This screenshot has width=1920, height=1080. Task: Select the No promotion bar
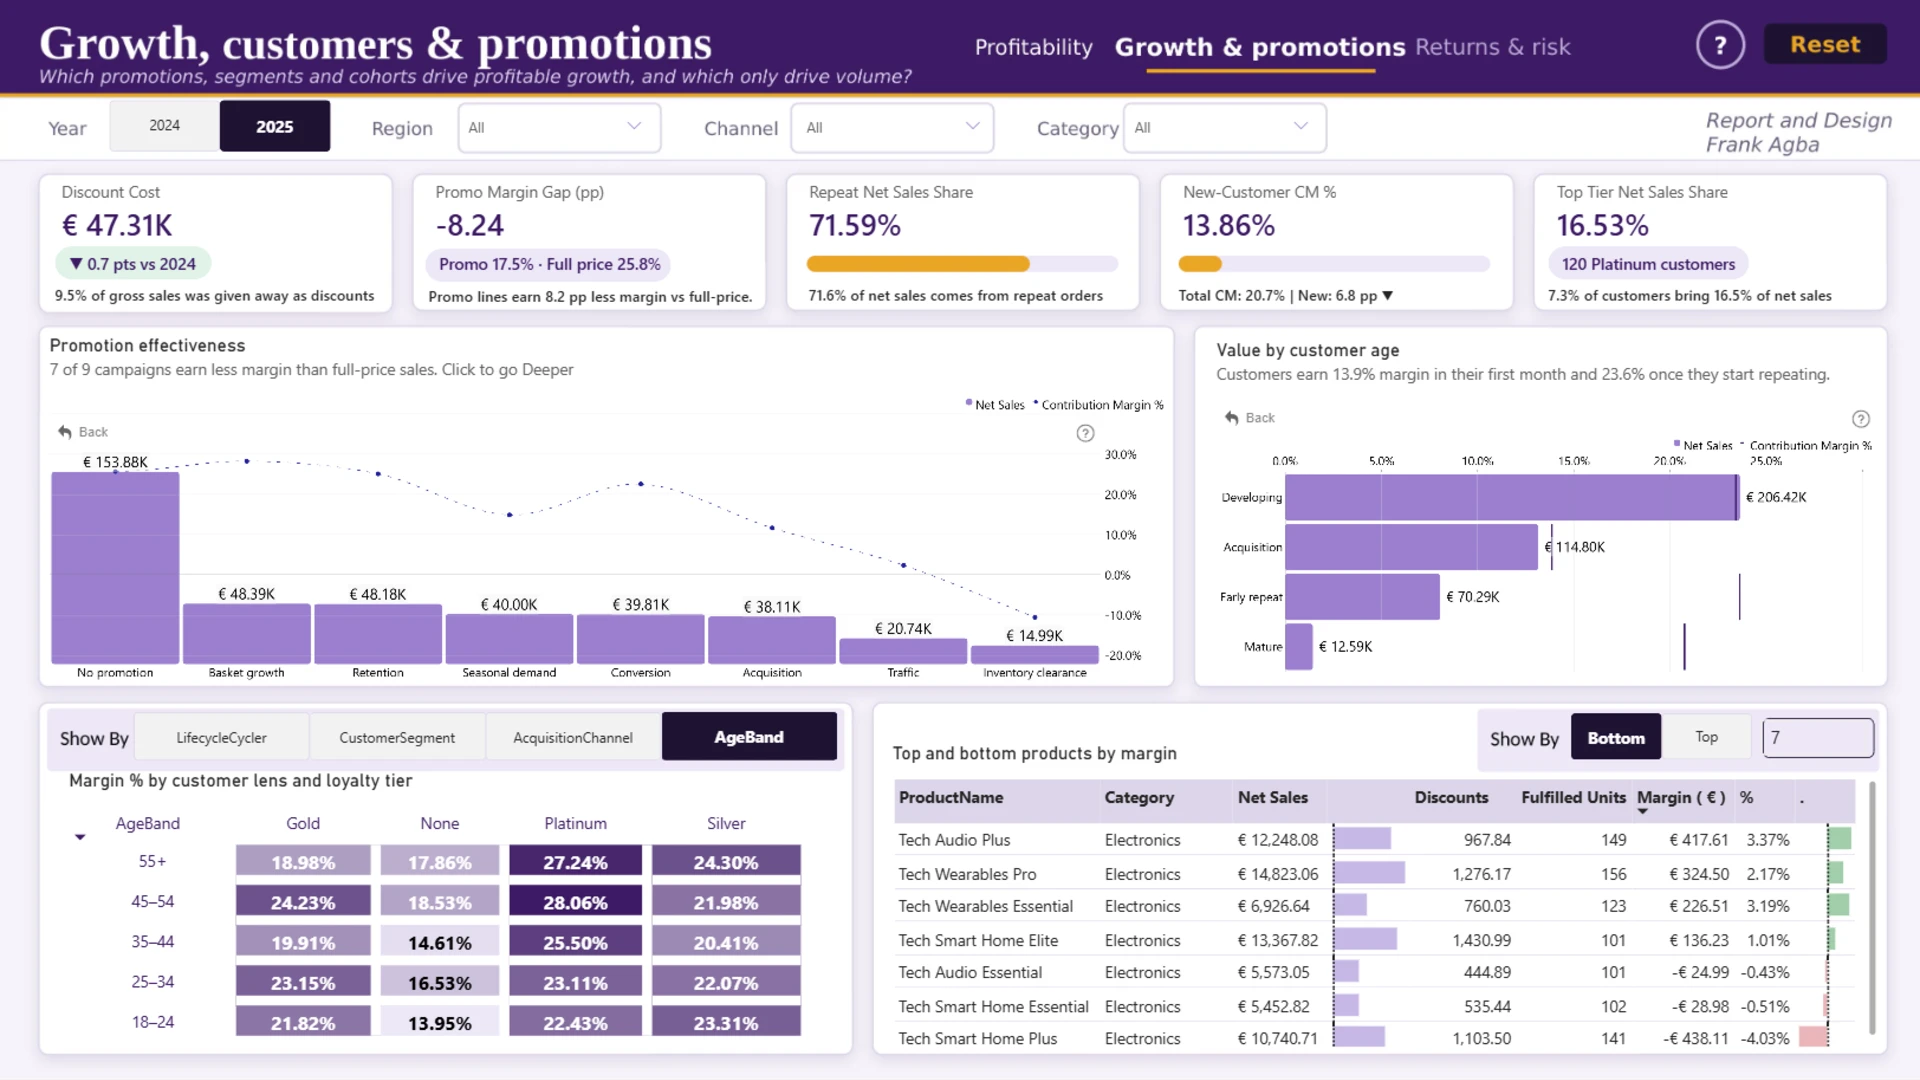pos(115,567)
